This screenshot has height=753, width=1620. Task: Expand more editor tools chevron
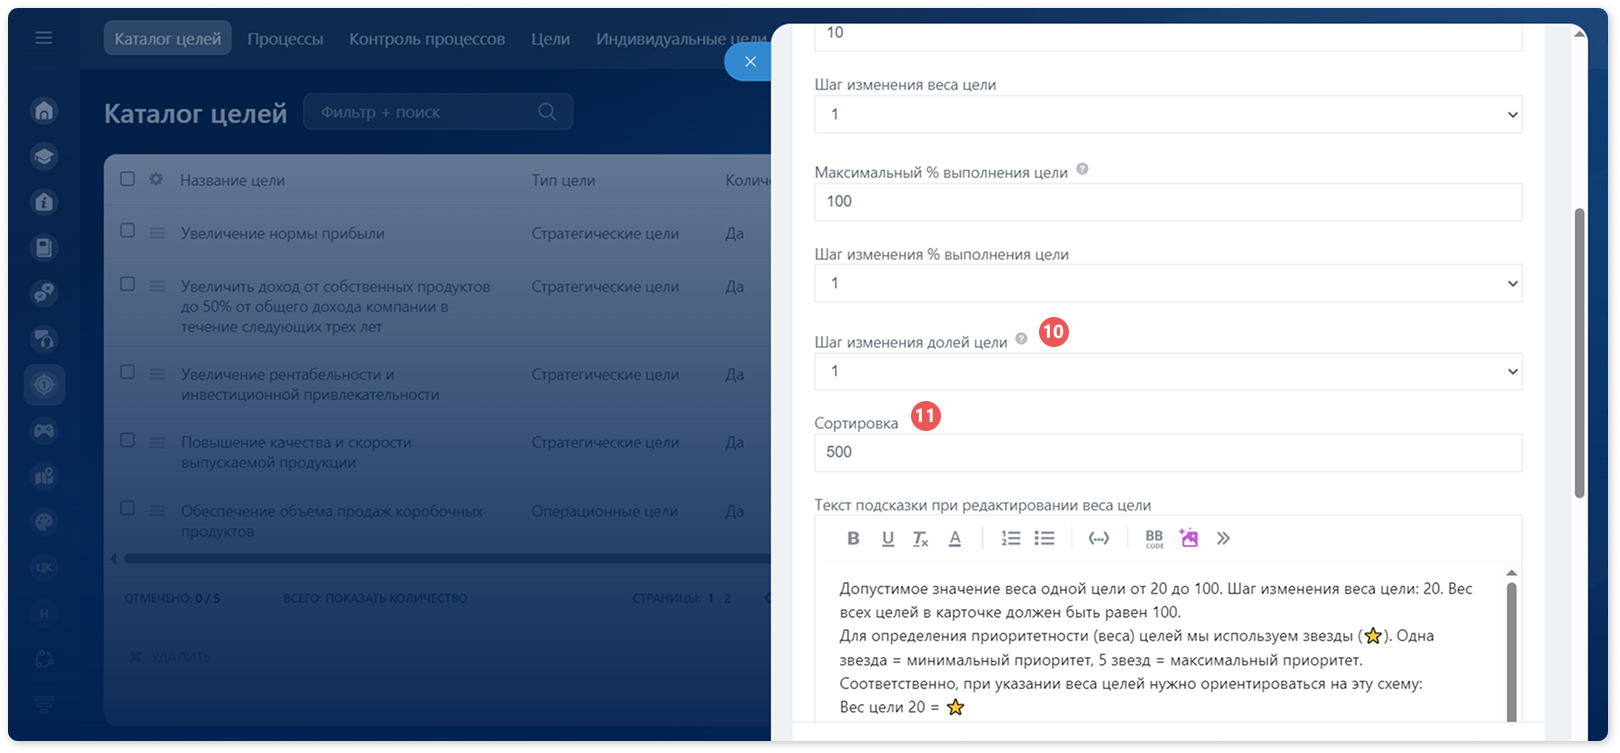click(1223, 538)
